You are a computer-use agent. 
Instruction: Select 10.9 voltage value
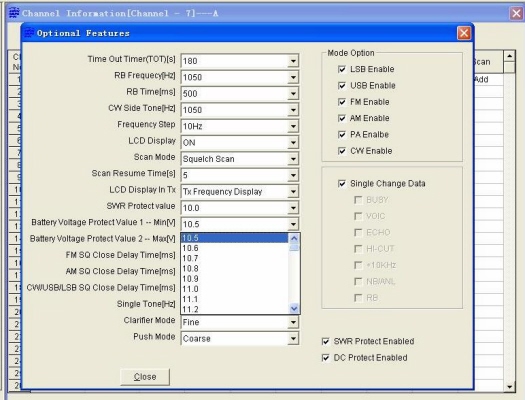tap(234, 279)
